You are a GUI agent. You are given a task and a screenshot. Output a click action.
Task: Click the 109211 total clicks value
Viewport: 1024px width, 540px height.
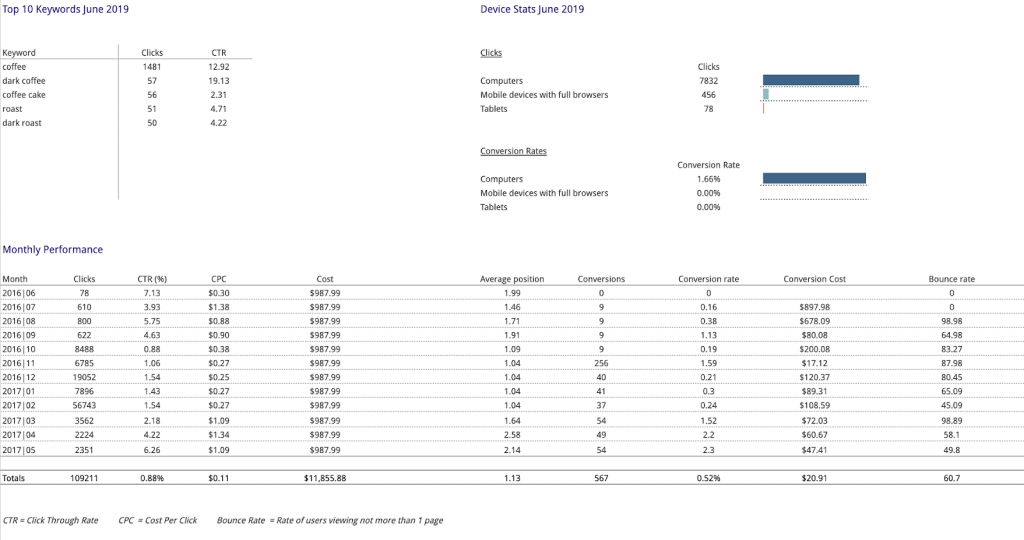click(x=84, y=478)
